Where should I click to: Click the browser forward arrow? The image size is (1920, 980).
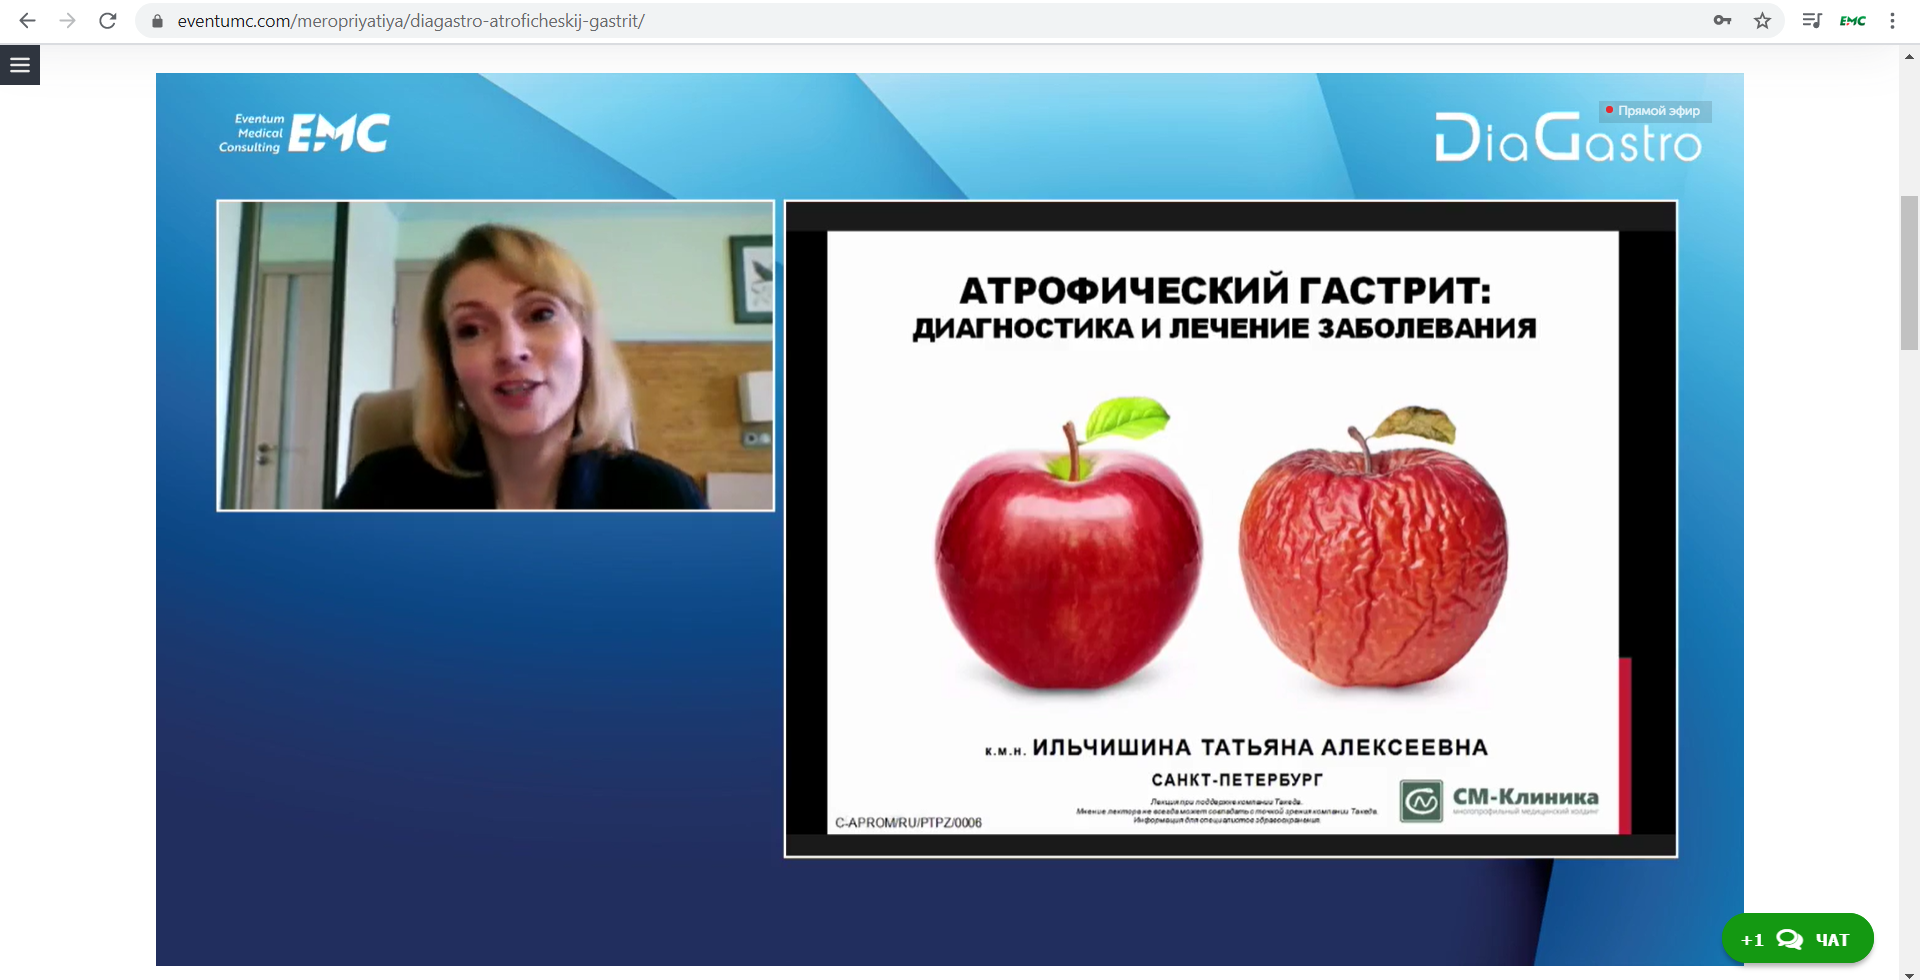pos(67,21)
